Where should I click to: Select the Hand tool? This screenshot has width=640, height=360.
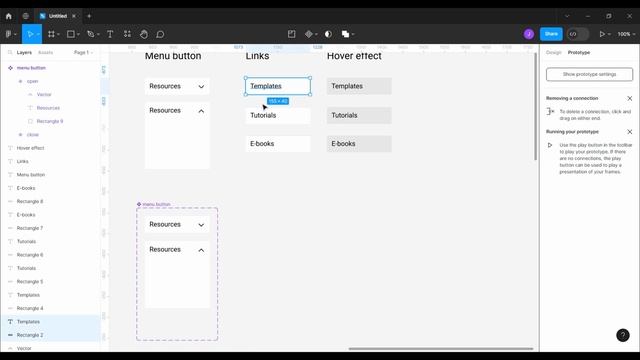coord(144,34)
